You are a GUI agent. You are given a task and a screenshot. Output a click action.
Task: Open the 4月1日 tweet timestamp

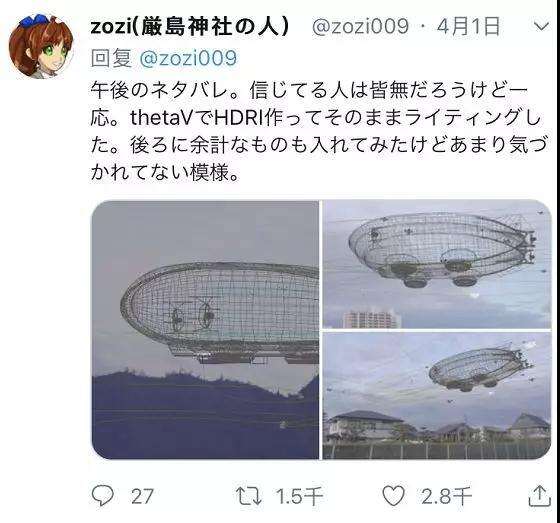[468, 27]
